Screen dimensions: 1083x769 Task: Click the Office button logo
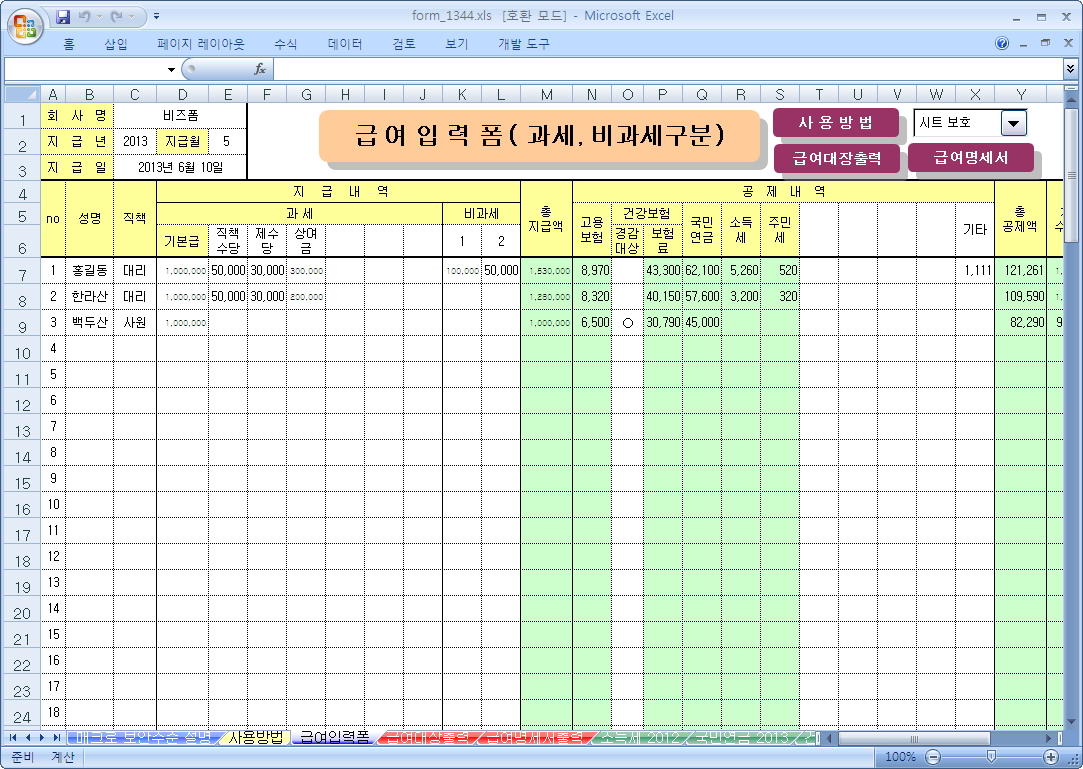click(25, 23)
